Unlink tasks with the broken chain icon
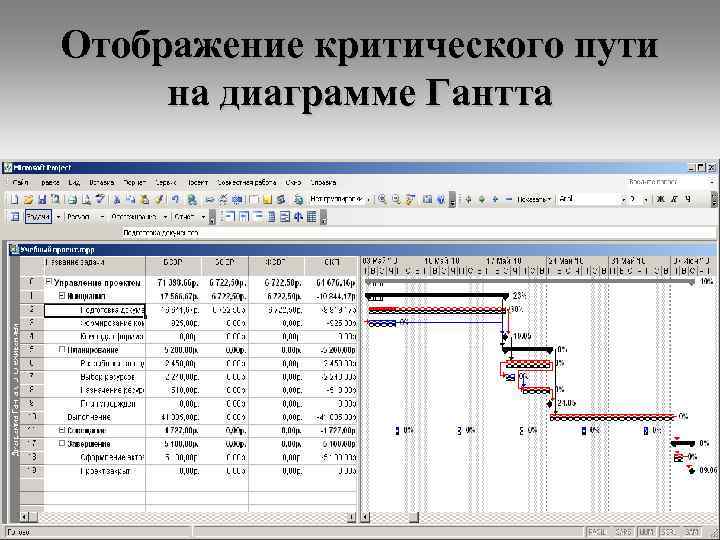The image size is (720, 540). 223,199
